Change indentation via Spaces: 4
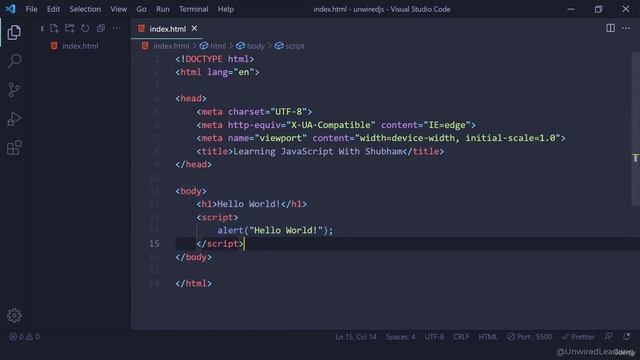Screen dimensions: 640x360 pos(400,337)
